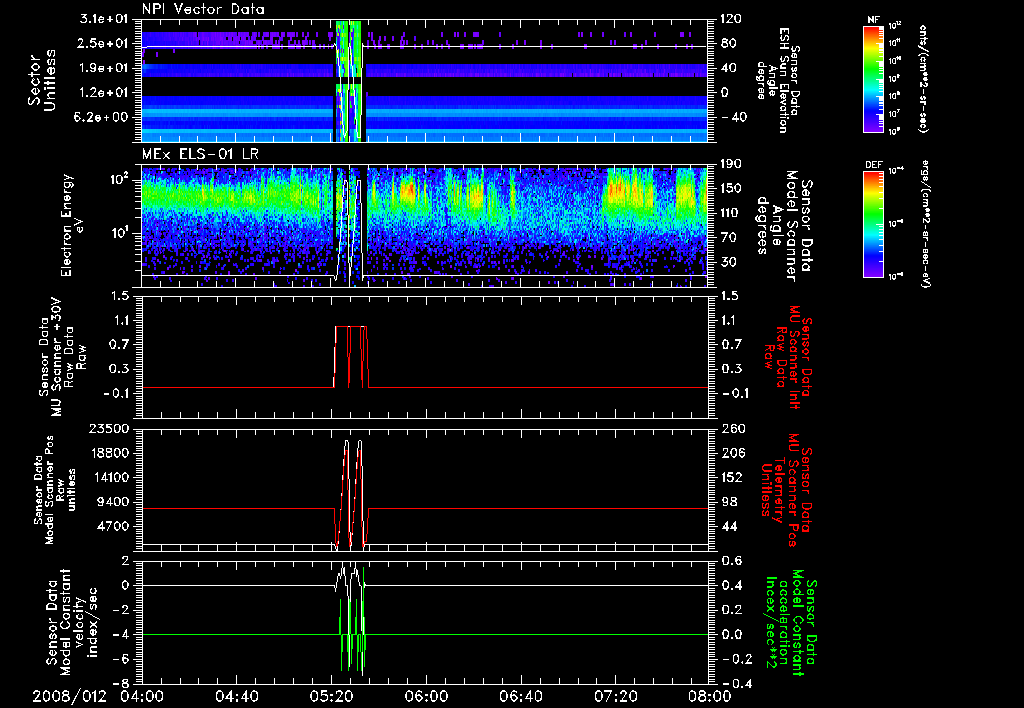Click the bright orange electron burst near 07:20
The image size is (1024, 708).
pos(617,190)
